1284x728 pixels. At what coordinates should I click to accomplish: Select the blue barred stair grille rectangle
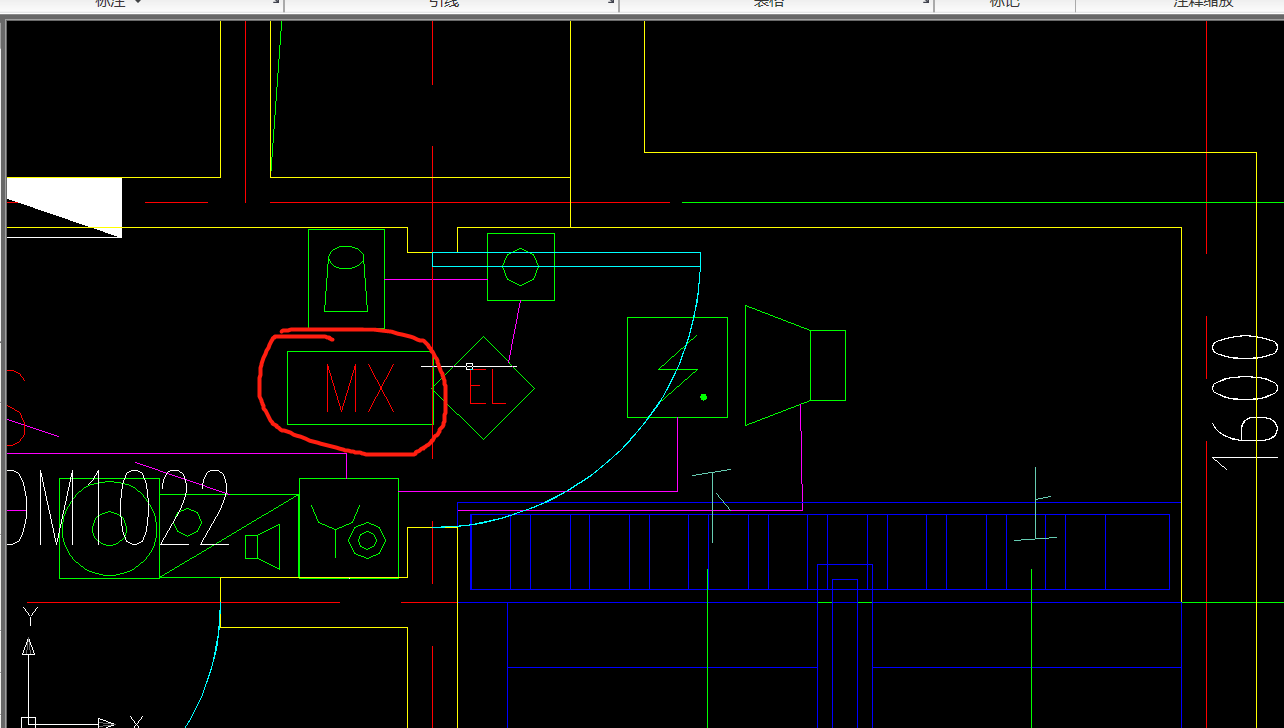pyautogui.click(x=820, y=552)
